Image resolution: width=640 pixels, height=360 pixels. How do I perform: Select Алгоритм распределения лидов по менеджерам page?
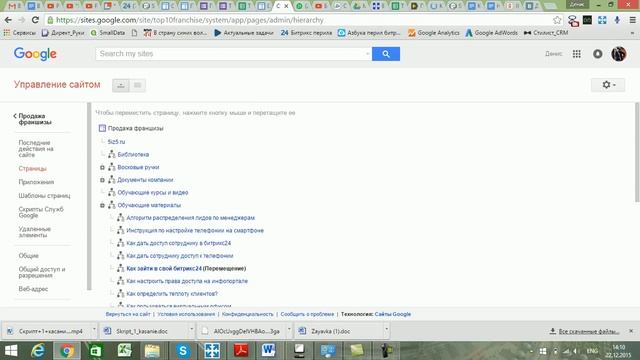[190, 218]
